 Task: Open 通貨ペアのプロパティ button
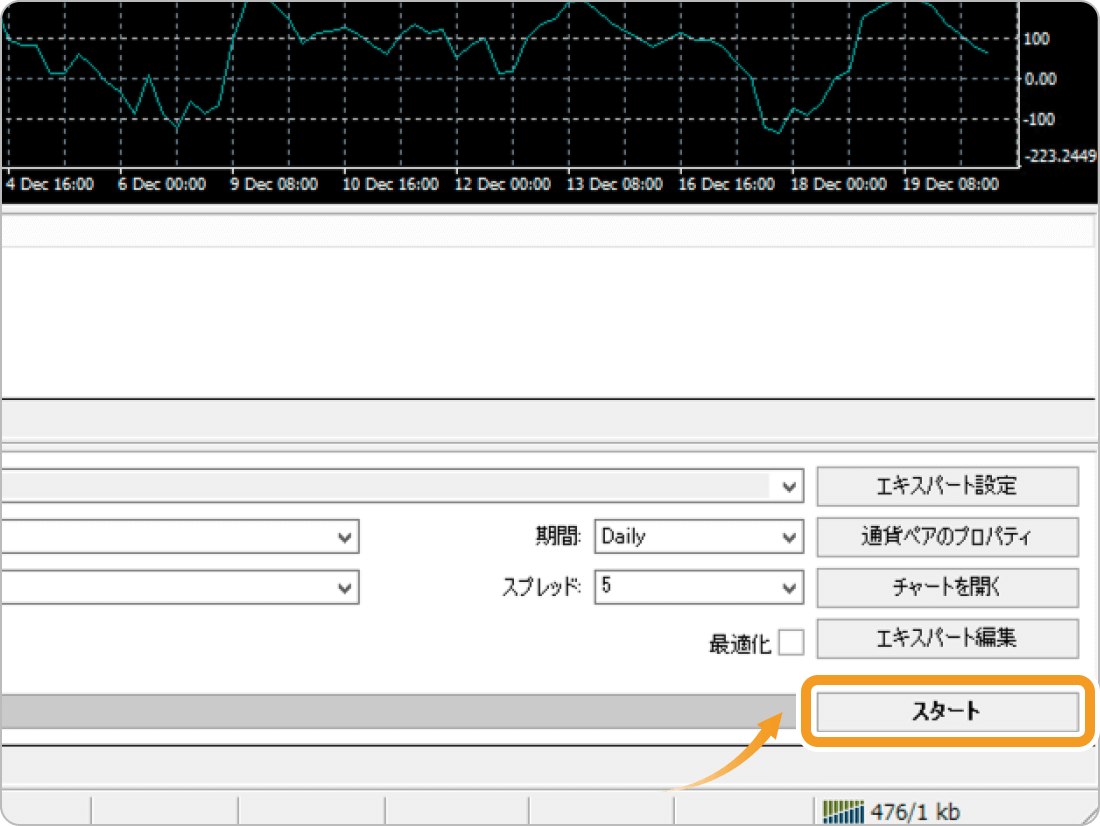click(x=947, y=537)
